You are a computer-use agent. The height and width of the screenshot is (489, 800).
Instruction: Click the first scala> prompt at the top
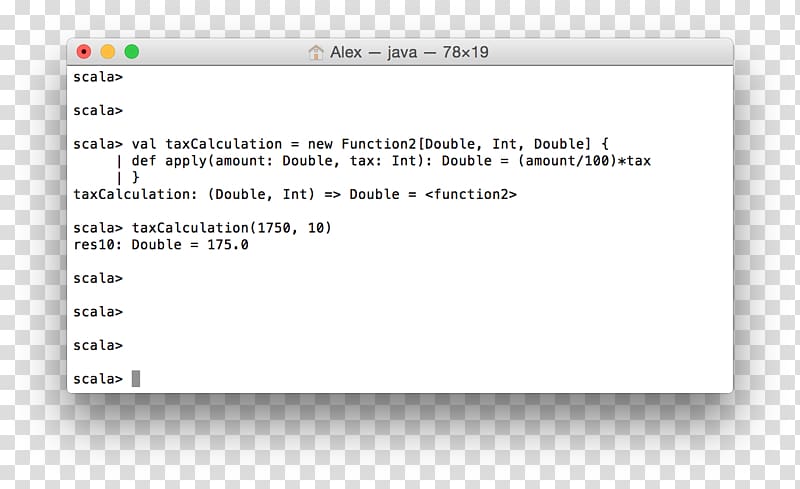98,77
